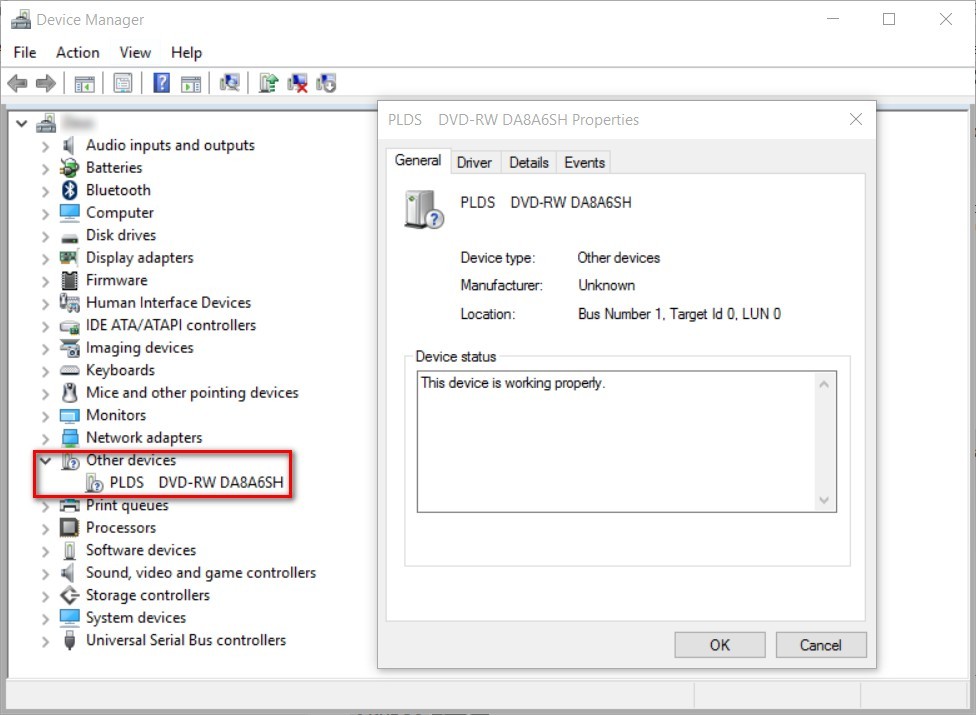Open the Action menu
This screenshot has width=976, height=715.
pos(78,53)
